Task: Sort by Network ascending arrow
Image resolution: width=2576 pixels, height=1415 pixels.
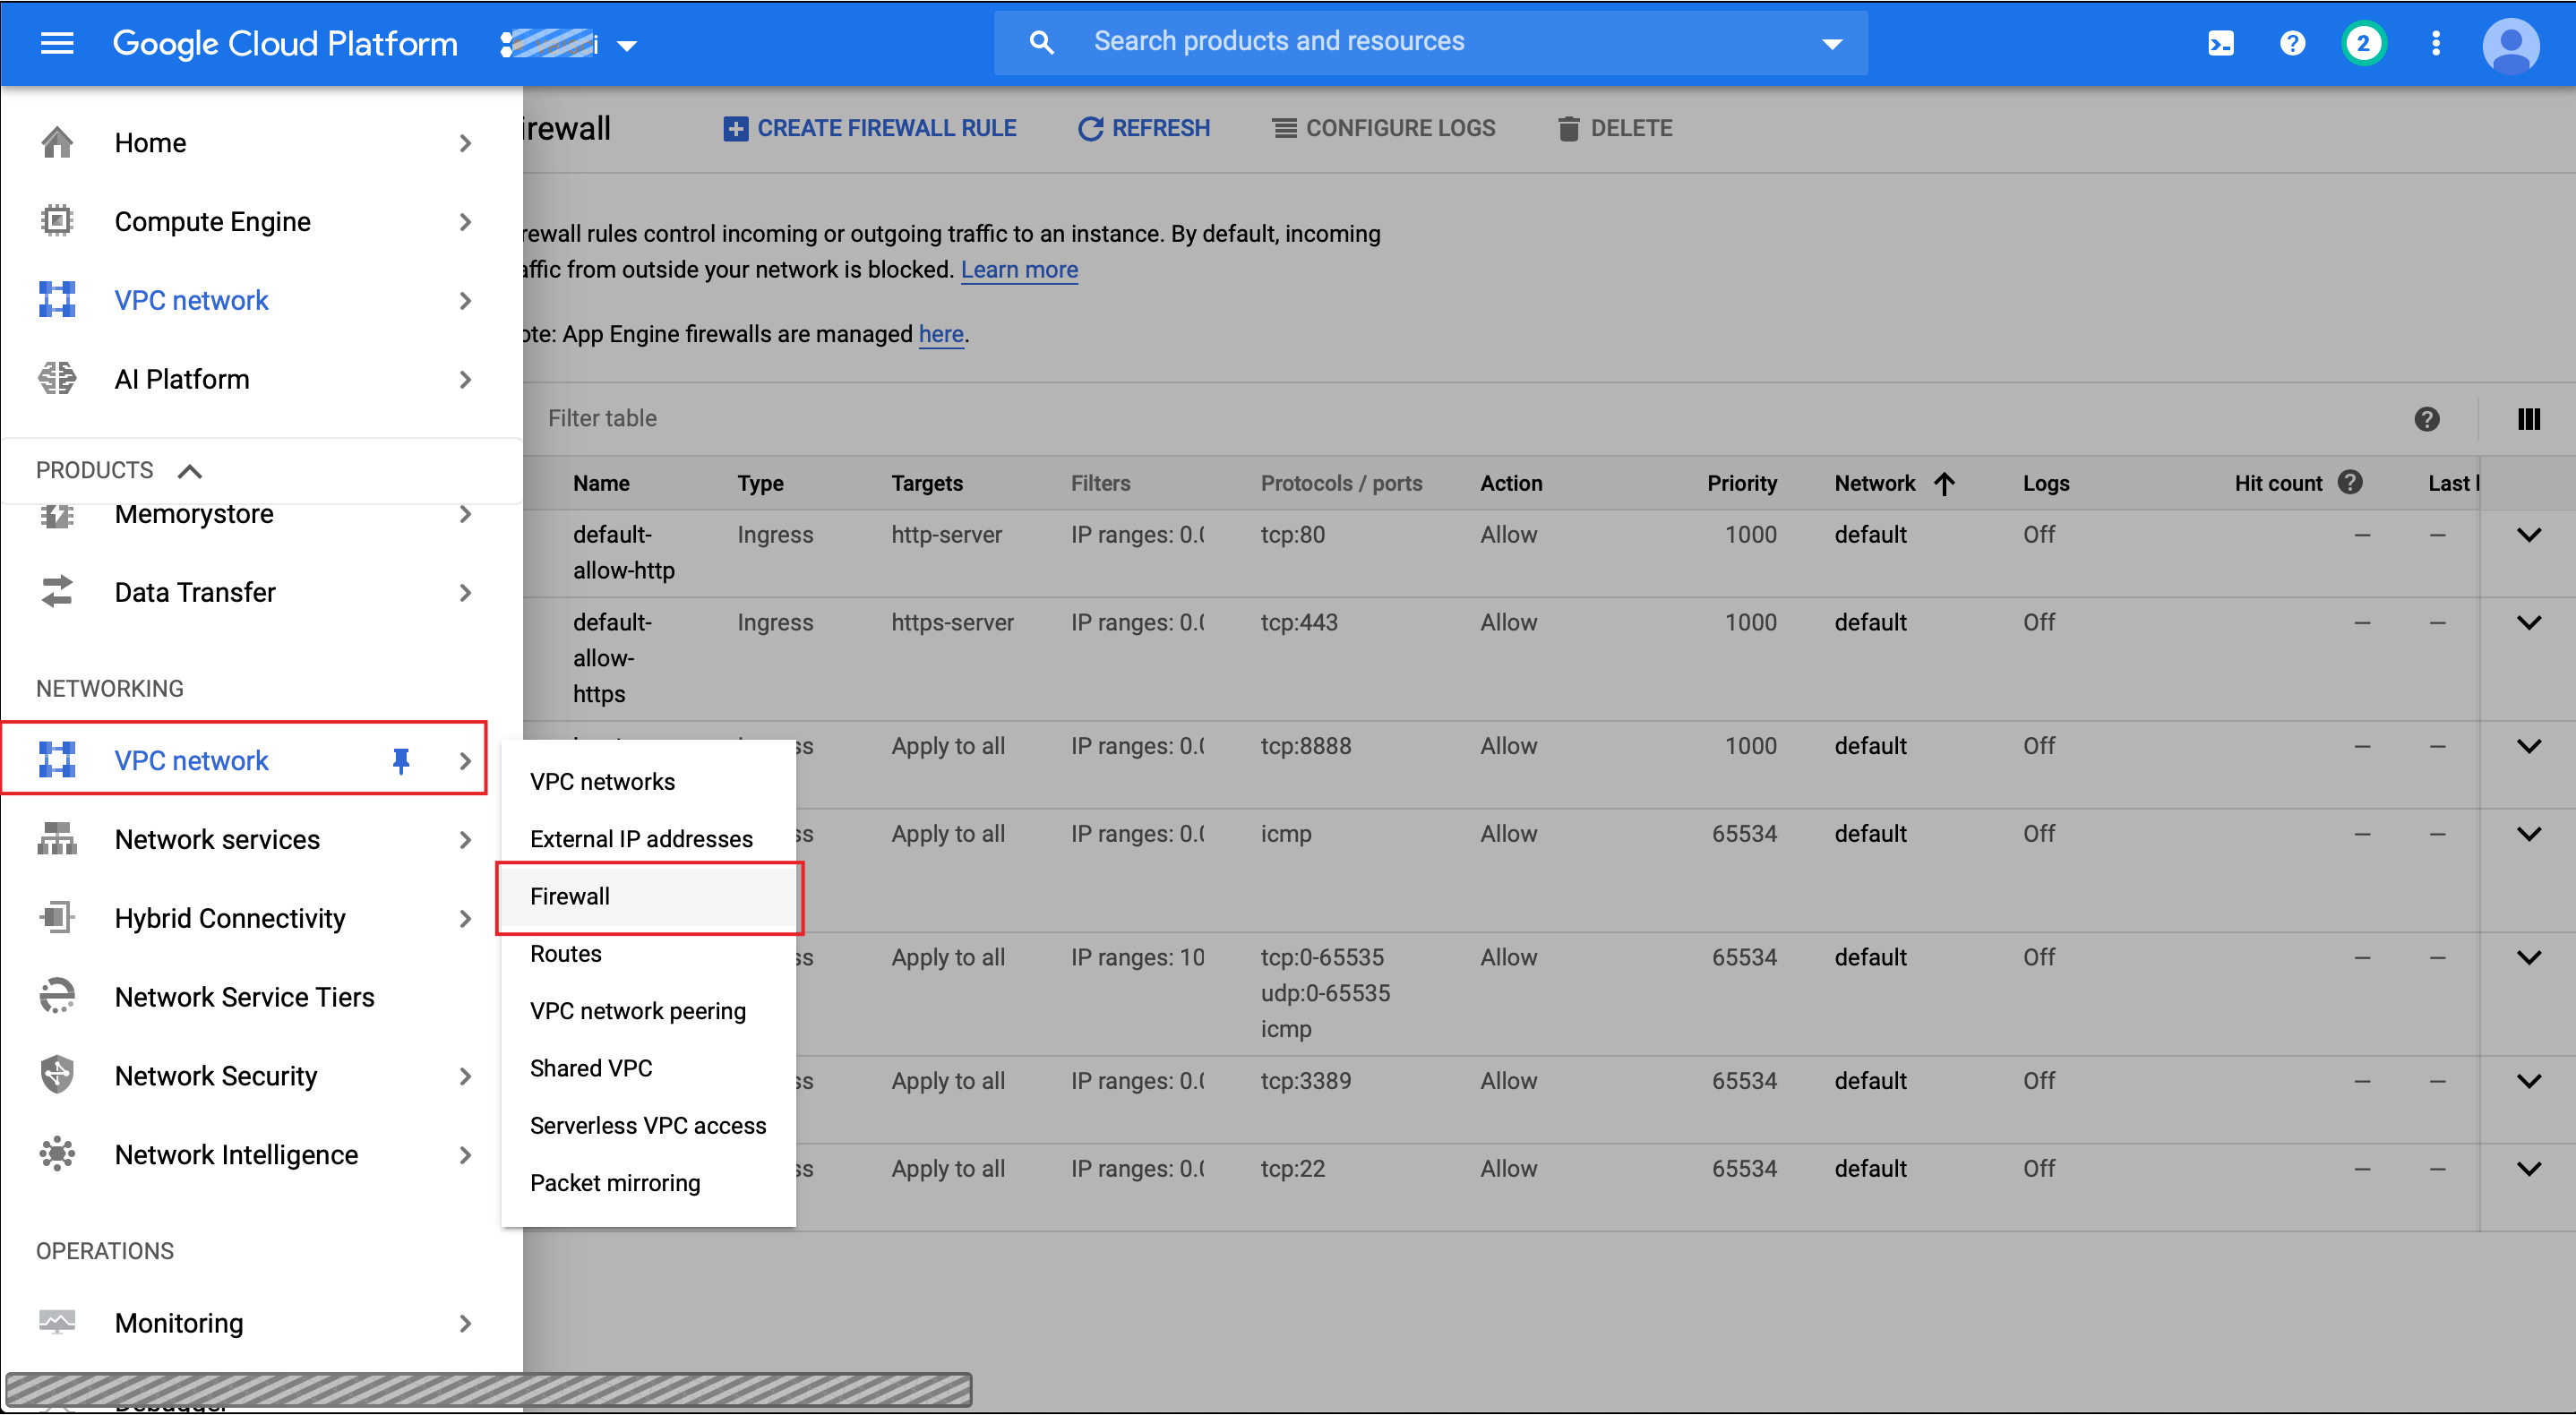Action: pos(1944,484)
